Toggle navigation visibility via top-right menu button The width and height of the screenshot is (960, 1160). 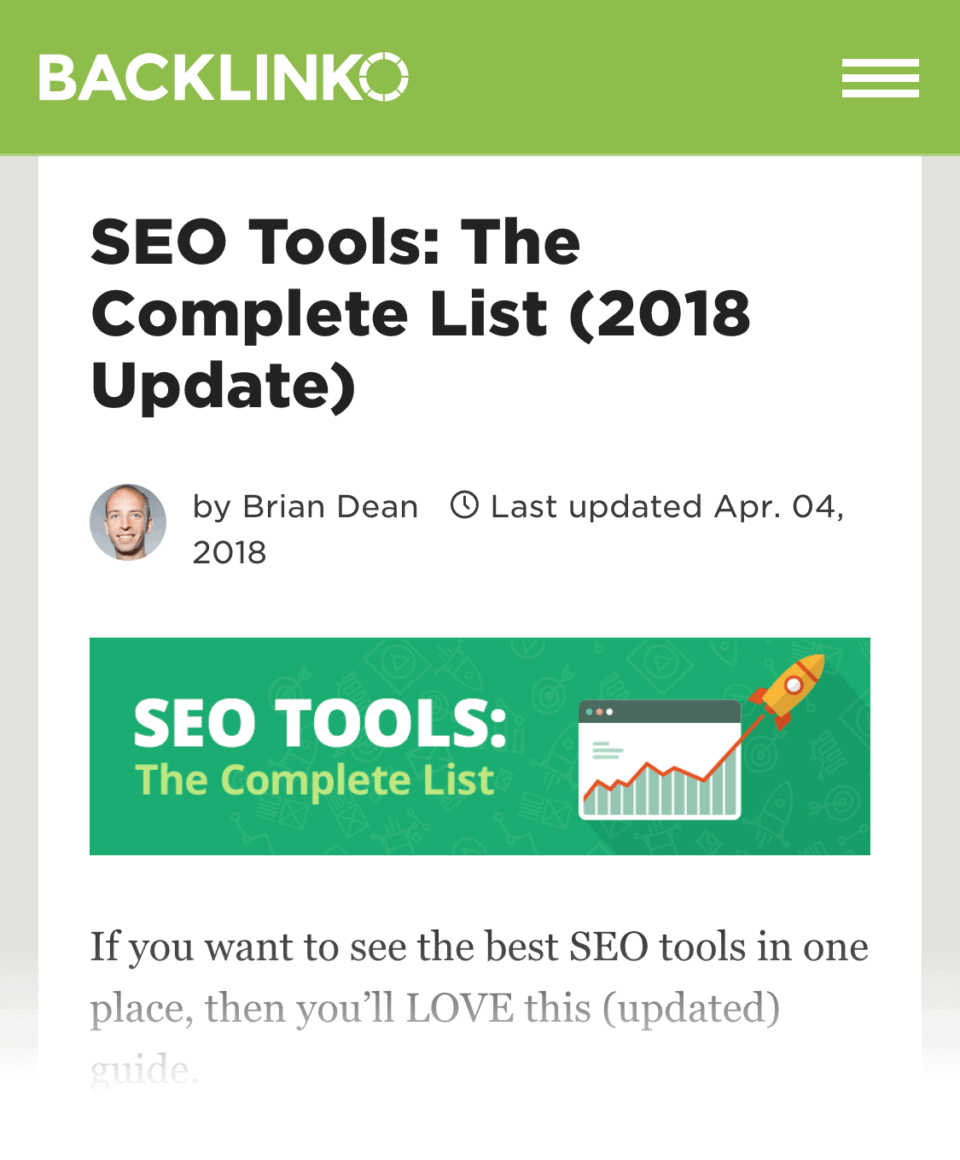(x=880, y=78)
